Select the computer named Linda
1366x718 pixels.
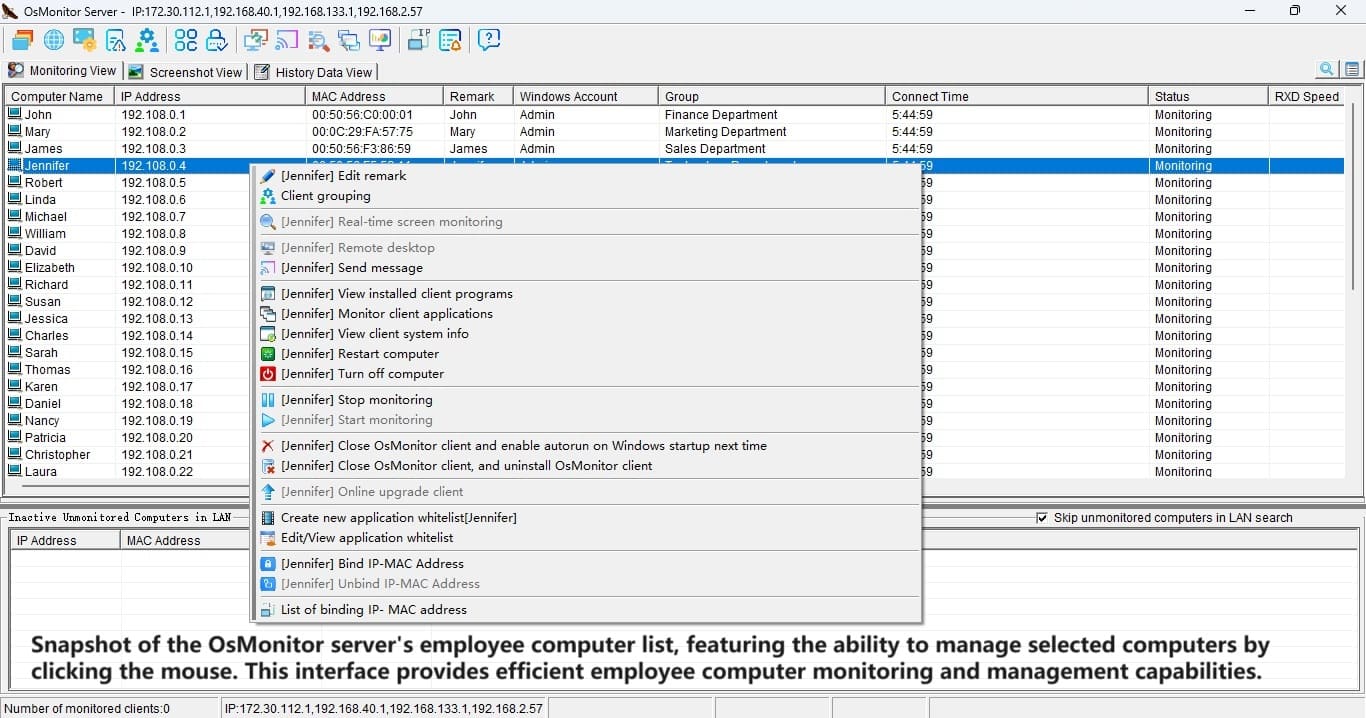coord(40,200)
